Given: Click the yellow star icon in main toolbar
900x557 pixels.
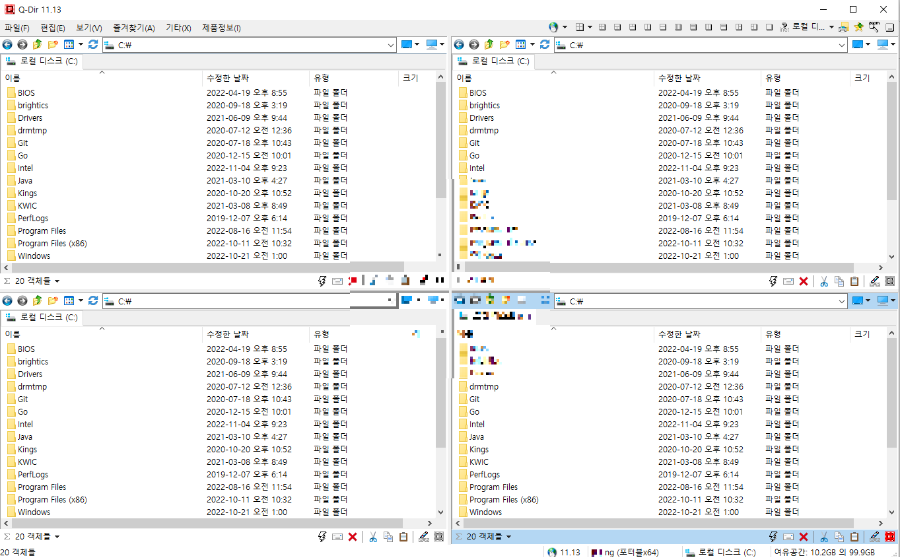Looking at the screenshot, I should click(x=859, y=27).
